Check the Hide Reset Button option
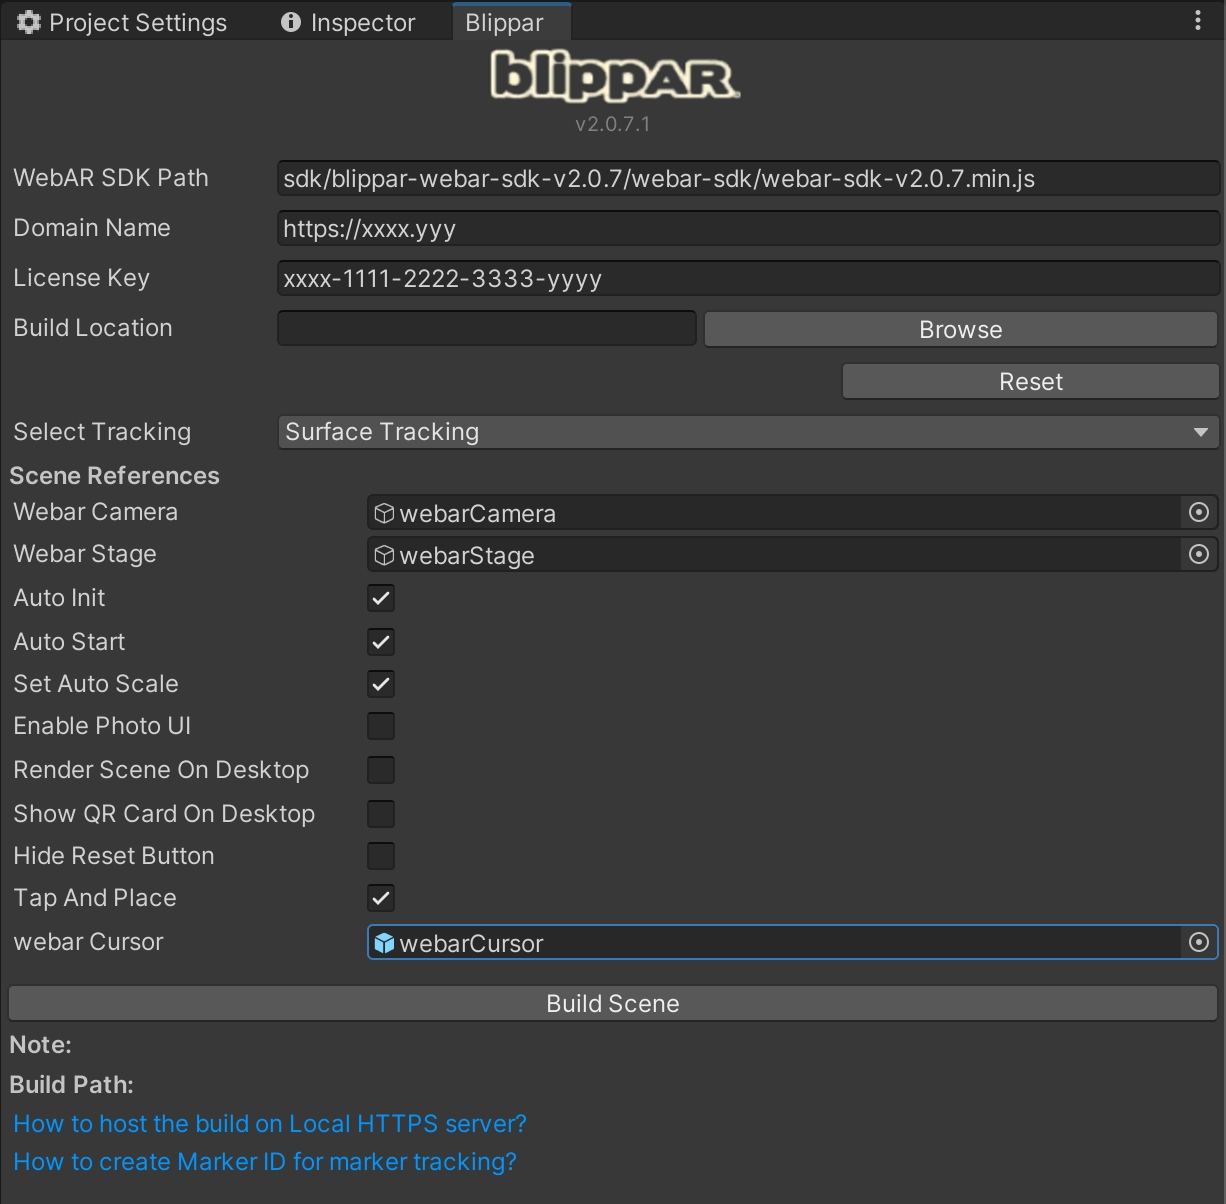The width and height of the screenshot is (1226, 1204). pos(381,856)
